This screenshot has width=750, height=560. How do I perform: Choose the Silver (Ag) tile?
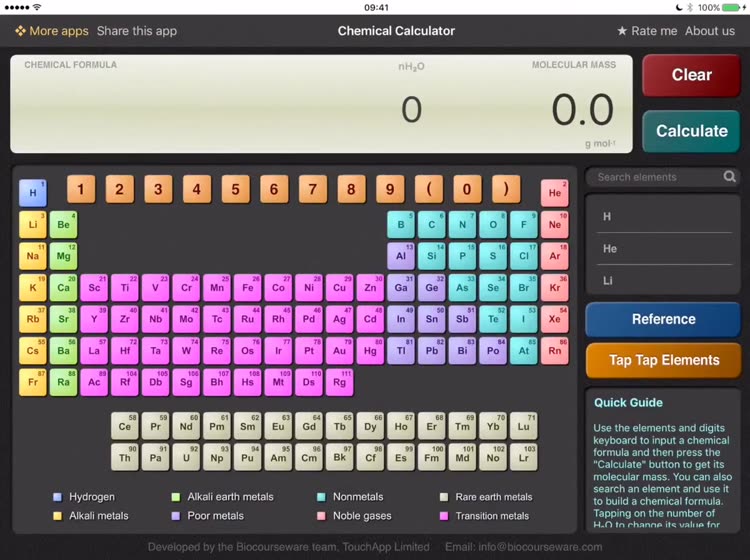pos(339,319)
